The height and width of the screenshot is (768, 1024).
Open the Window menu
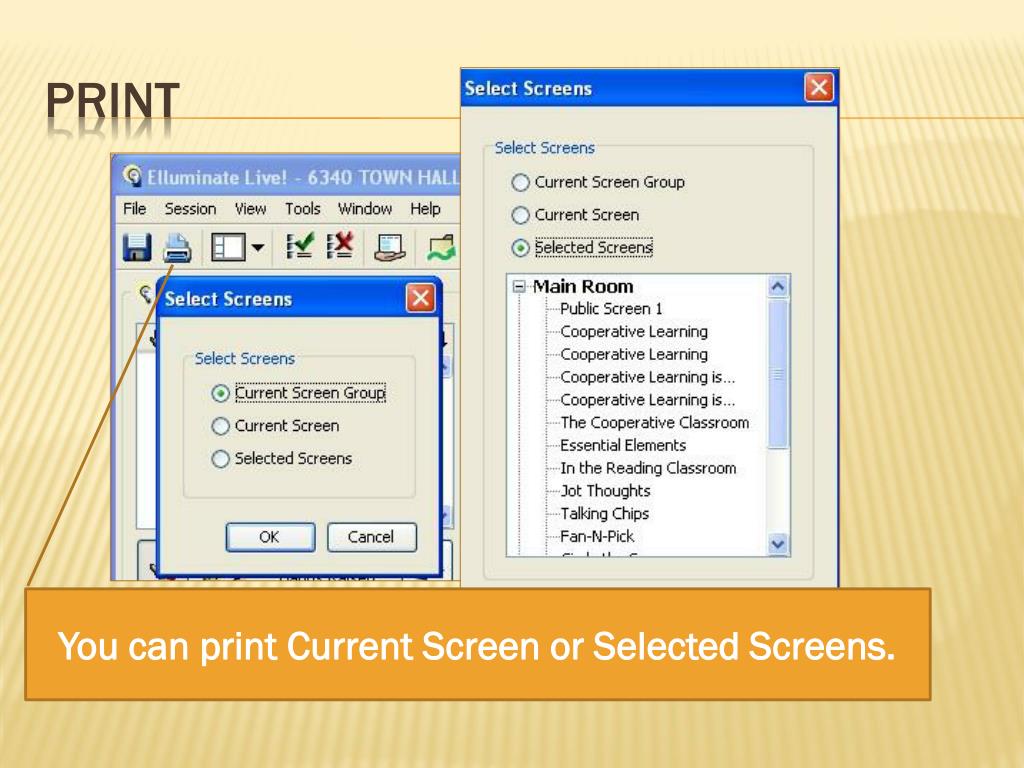pos(364,209)
